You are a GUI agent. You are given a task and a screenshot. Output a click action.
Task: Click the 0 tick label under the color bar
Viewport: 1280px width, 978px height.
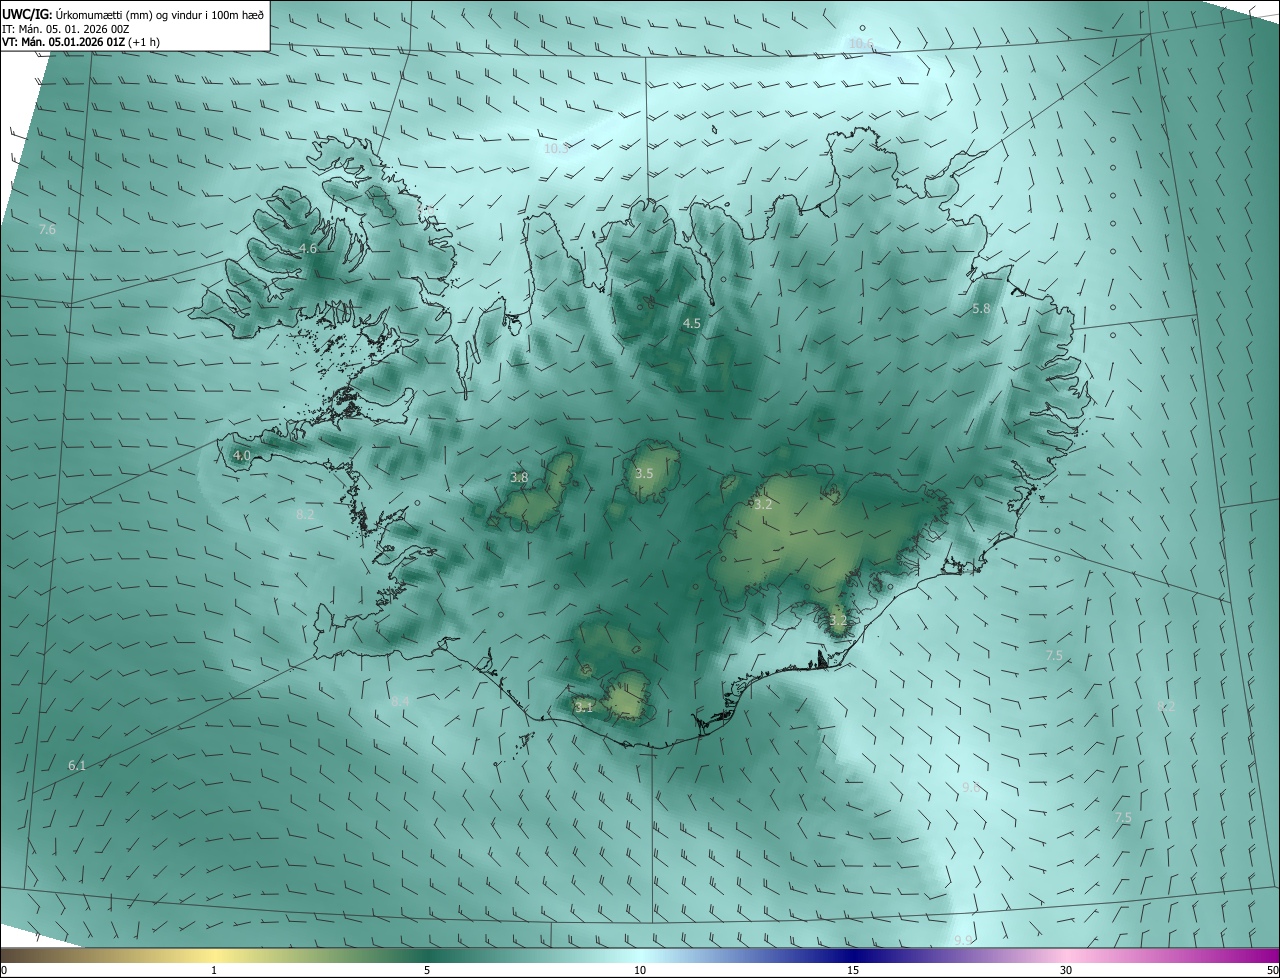click(x=4, y=971)
